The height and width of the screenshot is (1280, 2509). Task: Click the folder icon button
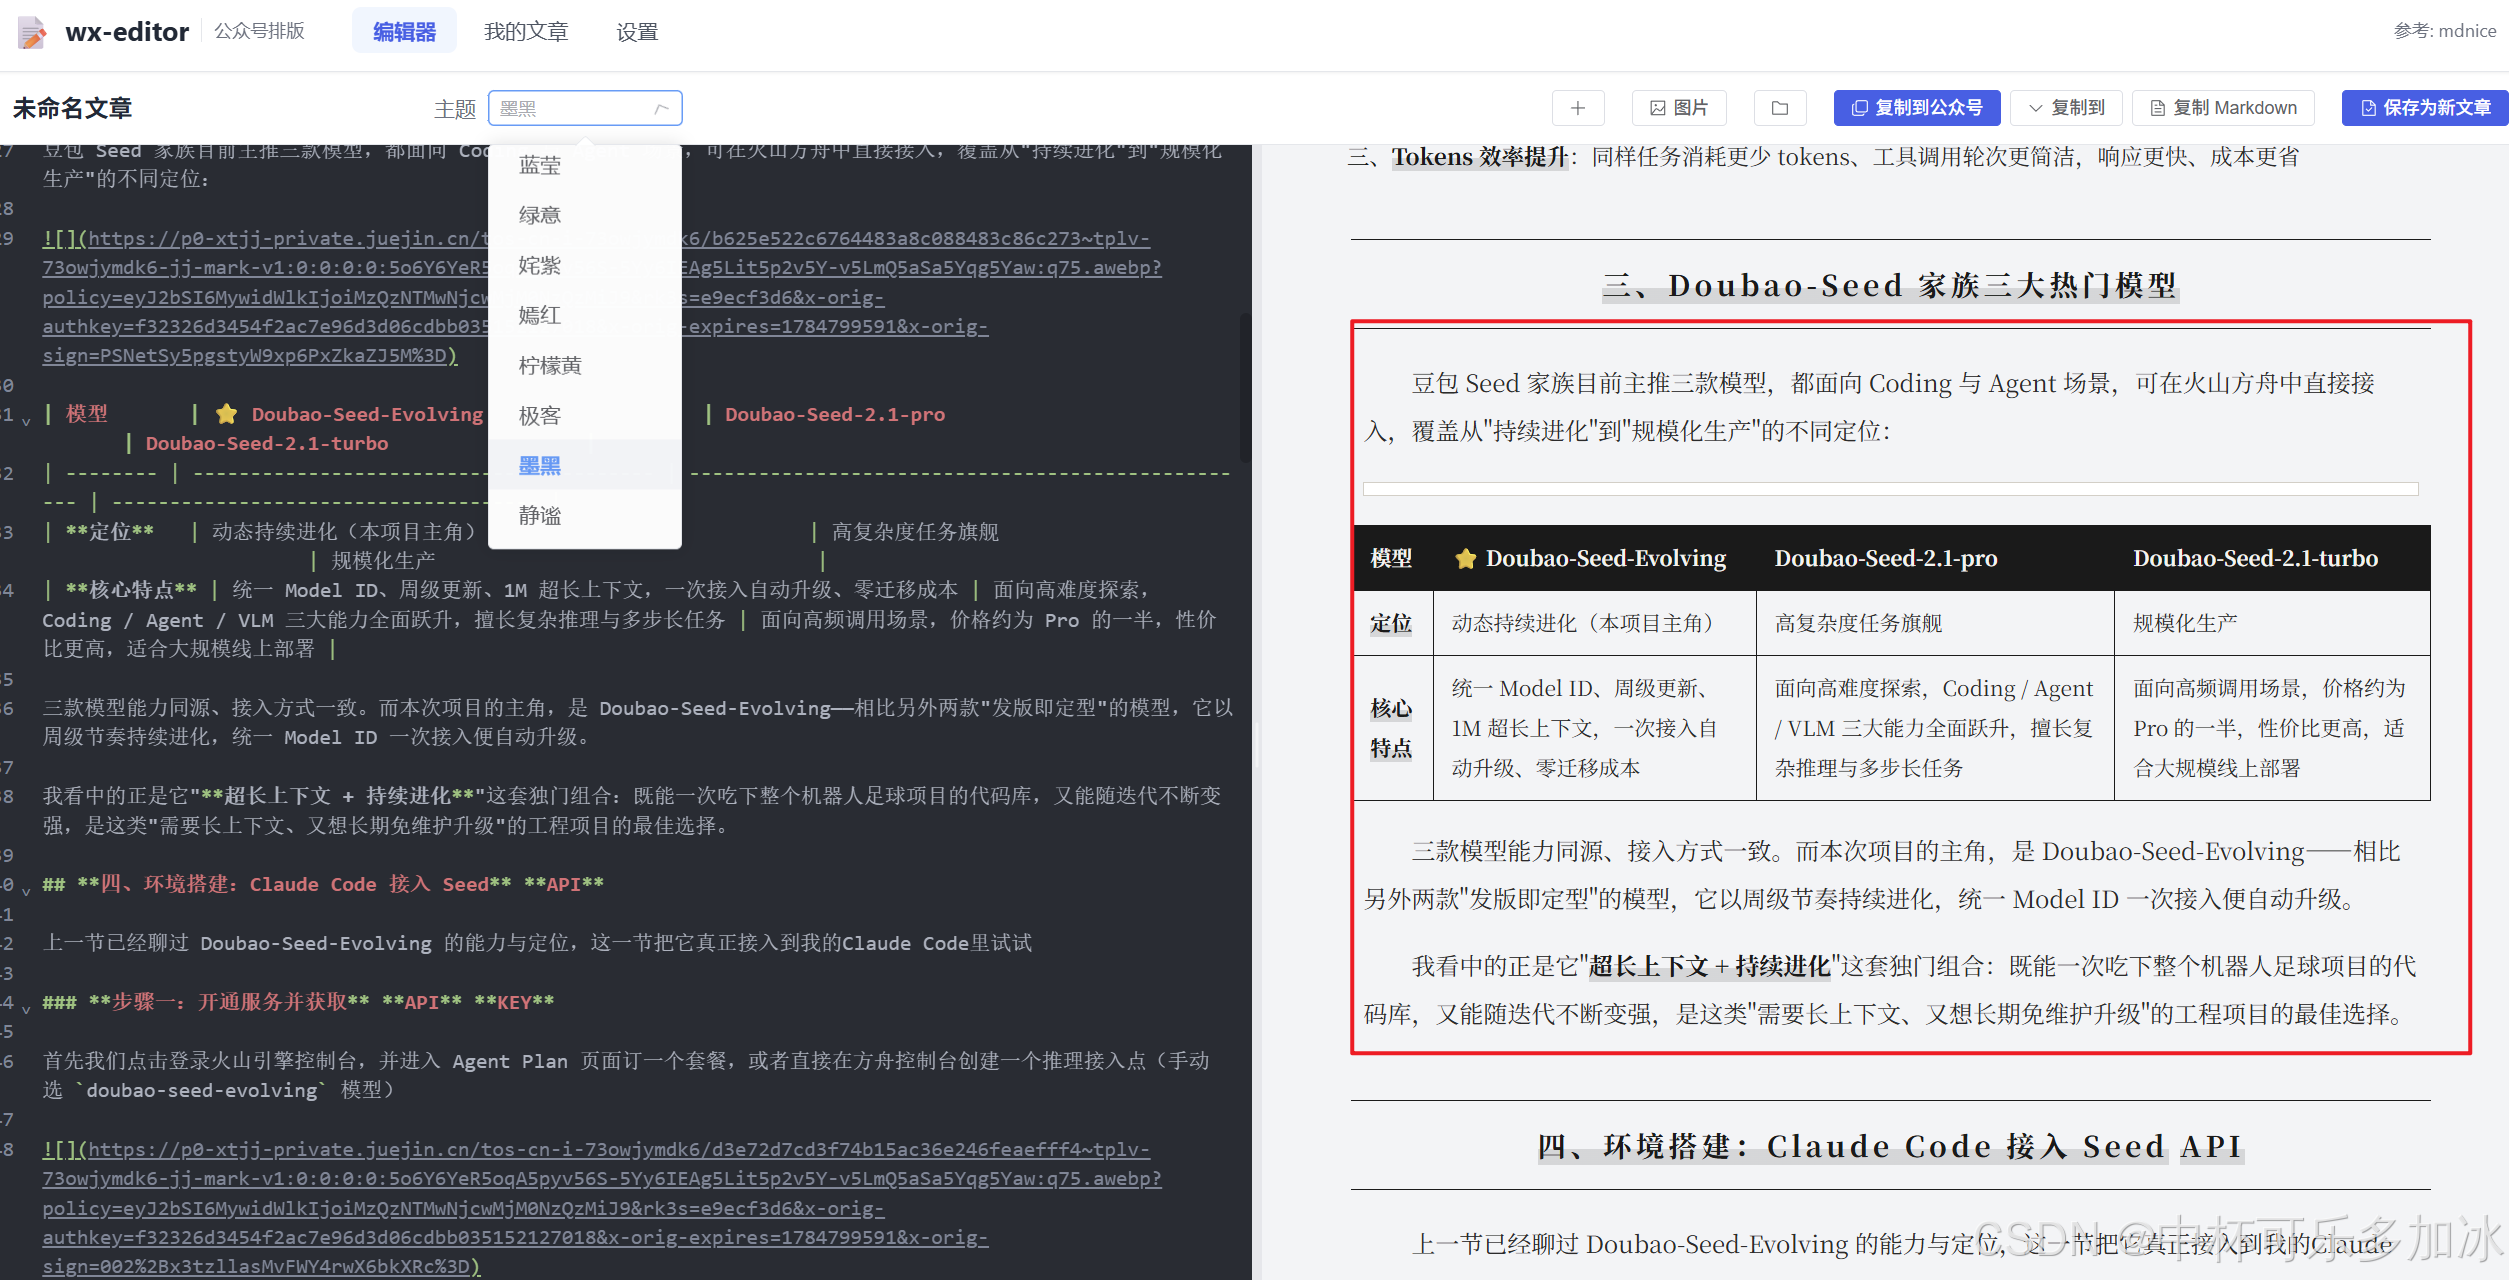click(1780, 108)
